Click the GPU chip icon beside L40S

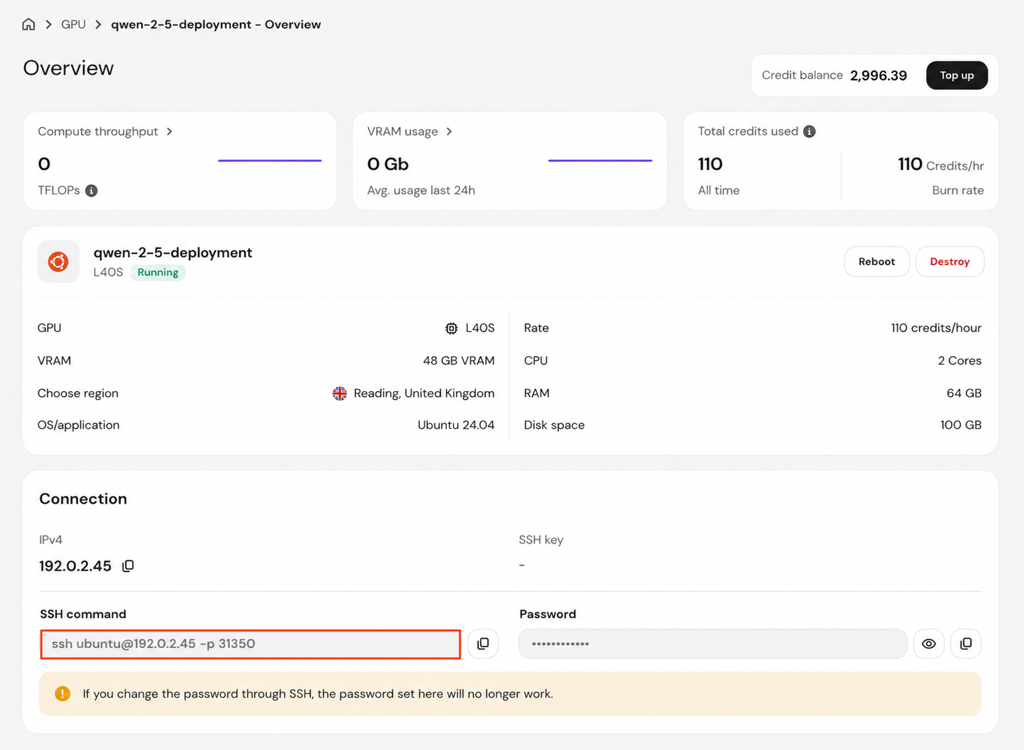451,328
